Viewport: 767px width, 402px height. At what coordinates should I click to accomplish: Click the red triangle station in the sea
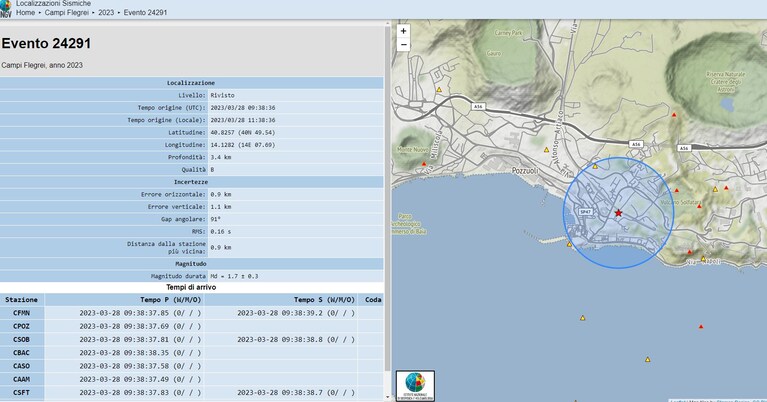701,326
